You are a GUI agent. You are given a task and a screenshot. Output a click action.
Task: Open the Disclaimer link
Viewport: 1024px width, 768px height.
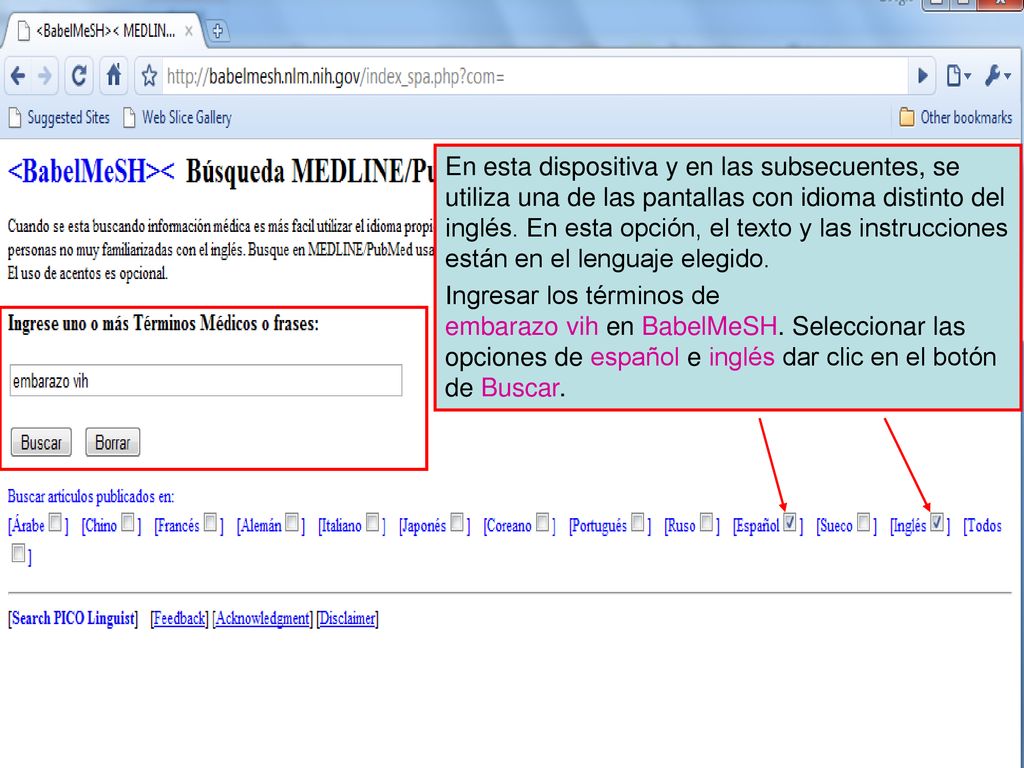pos(347,618)
